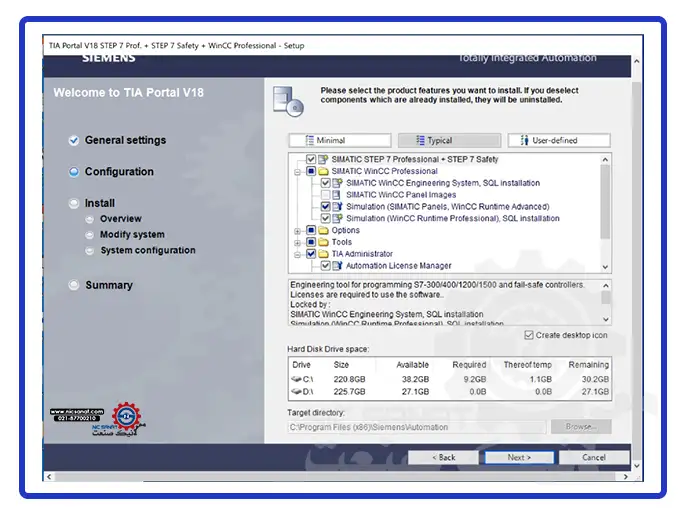Toggle SIMATIC STEP 7 Professional + Safety checkbox
The width and height of the screenshot is (686, 516).
311,159
